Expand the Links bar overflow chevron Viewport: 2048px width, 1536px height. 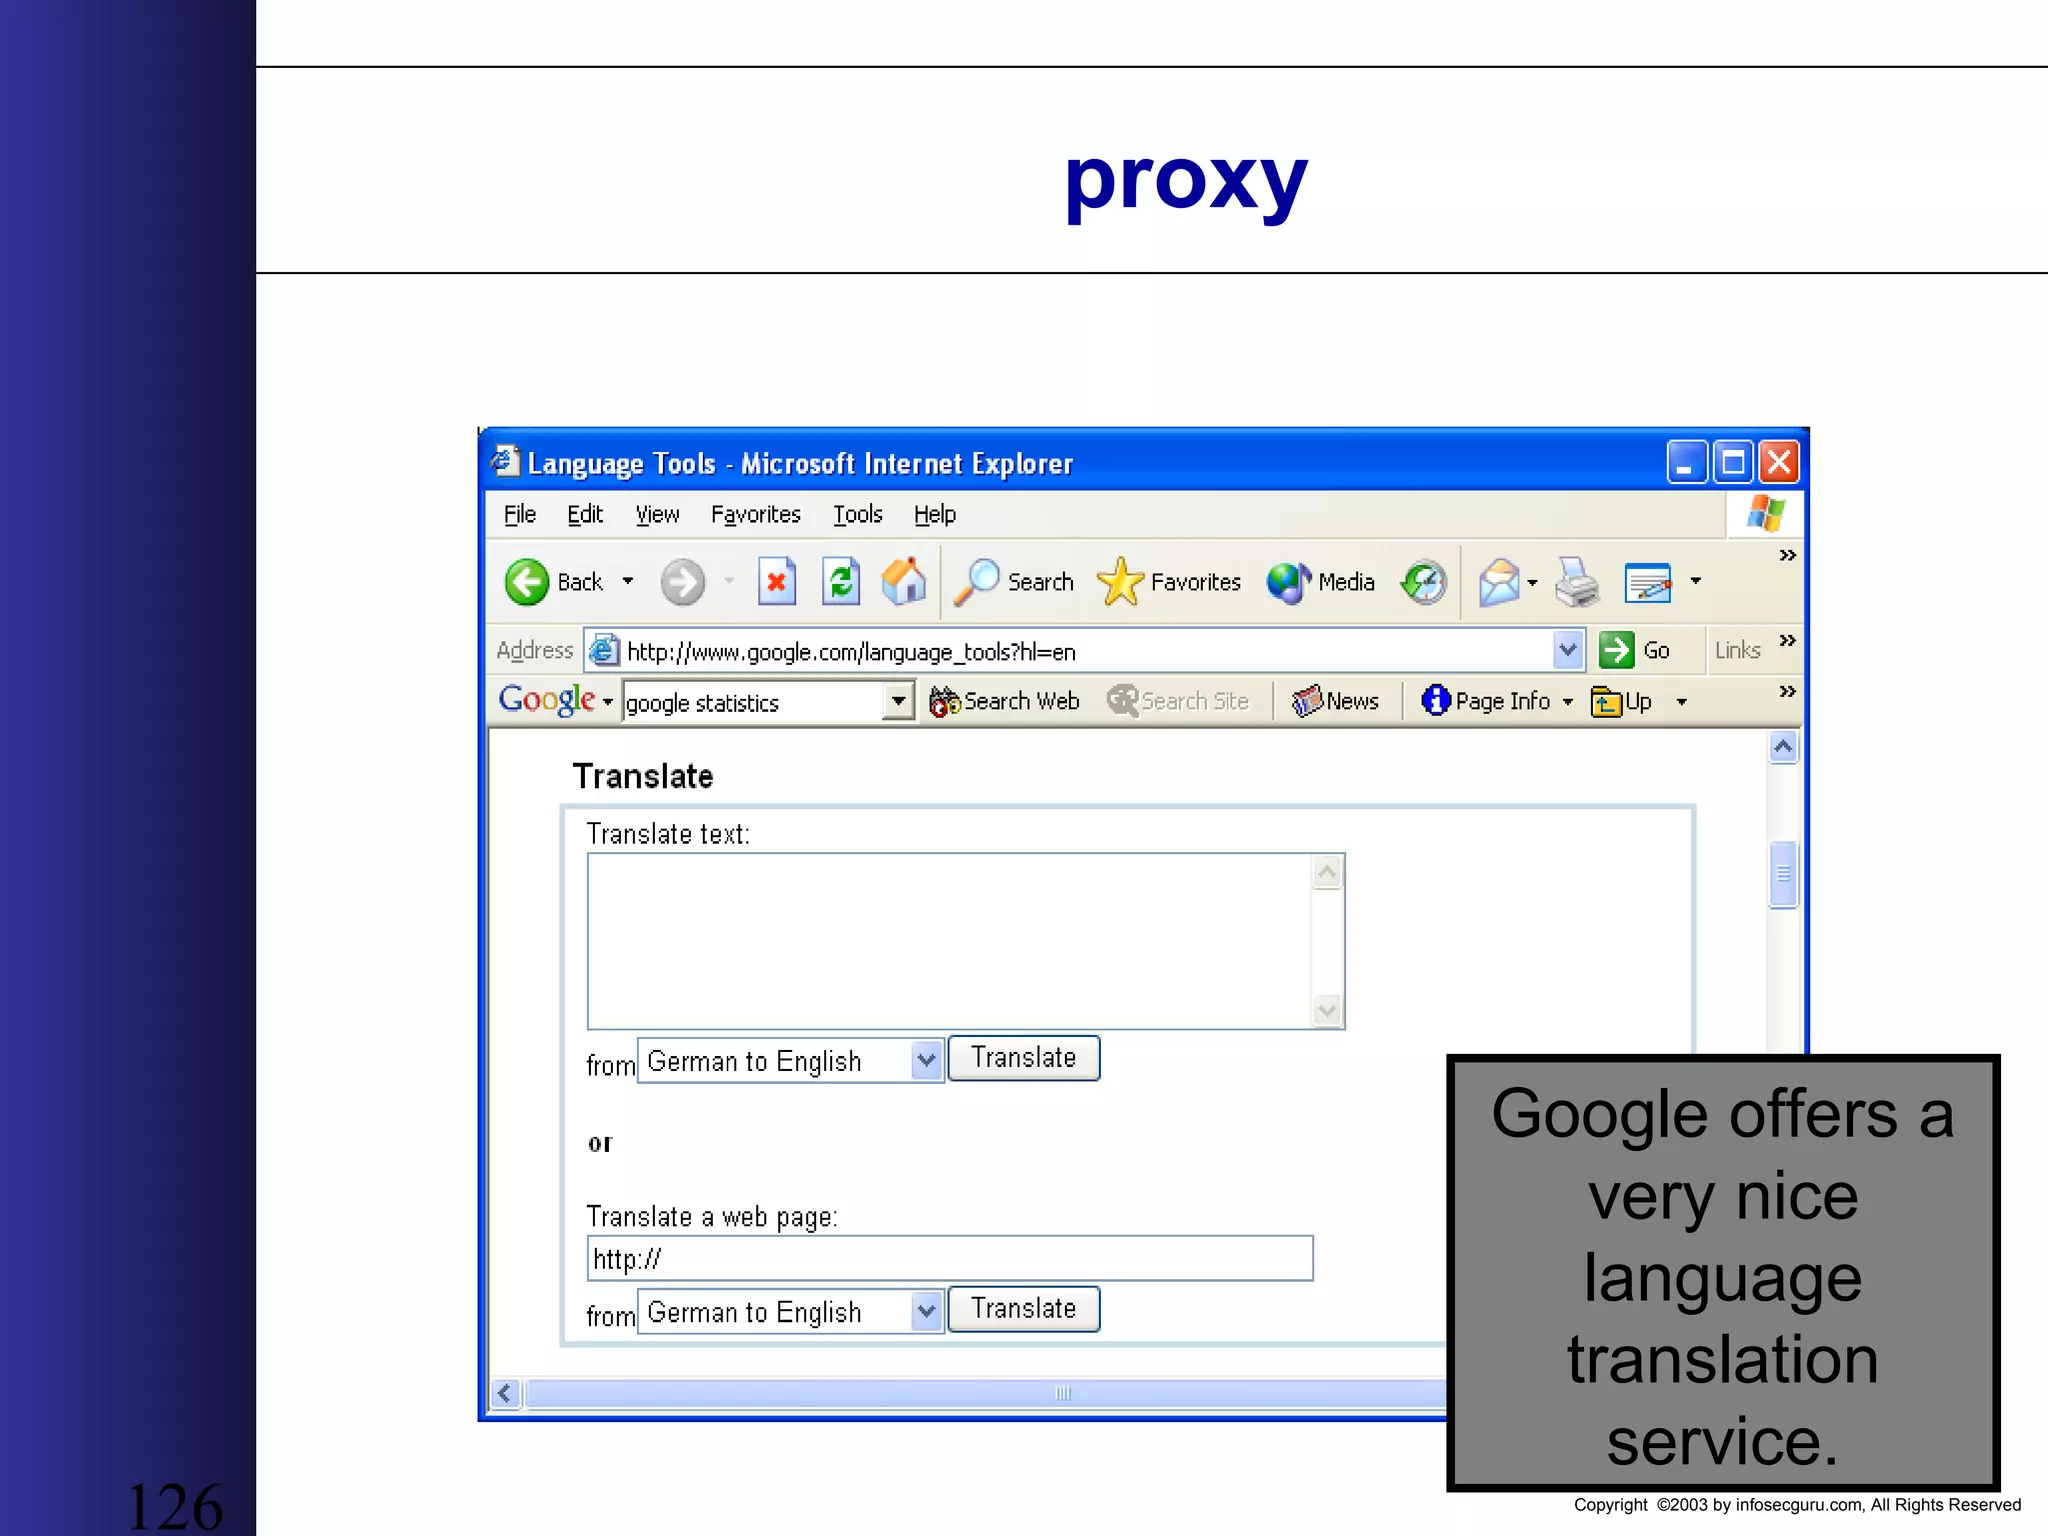click(1787, 640)
